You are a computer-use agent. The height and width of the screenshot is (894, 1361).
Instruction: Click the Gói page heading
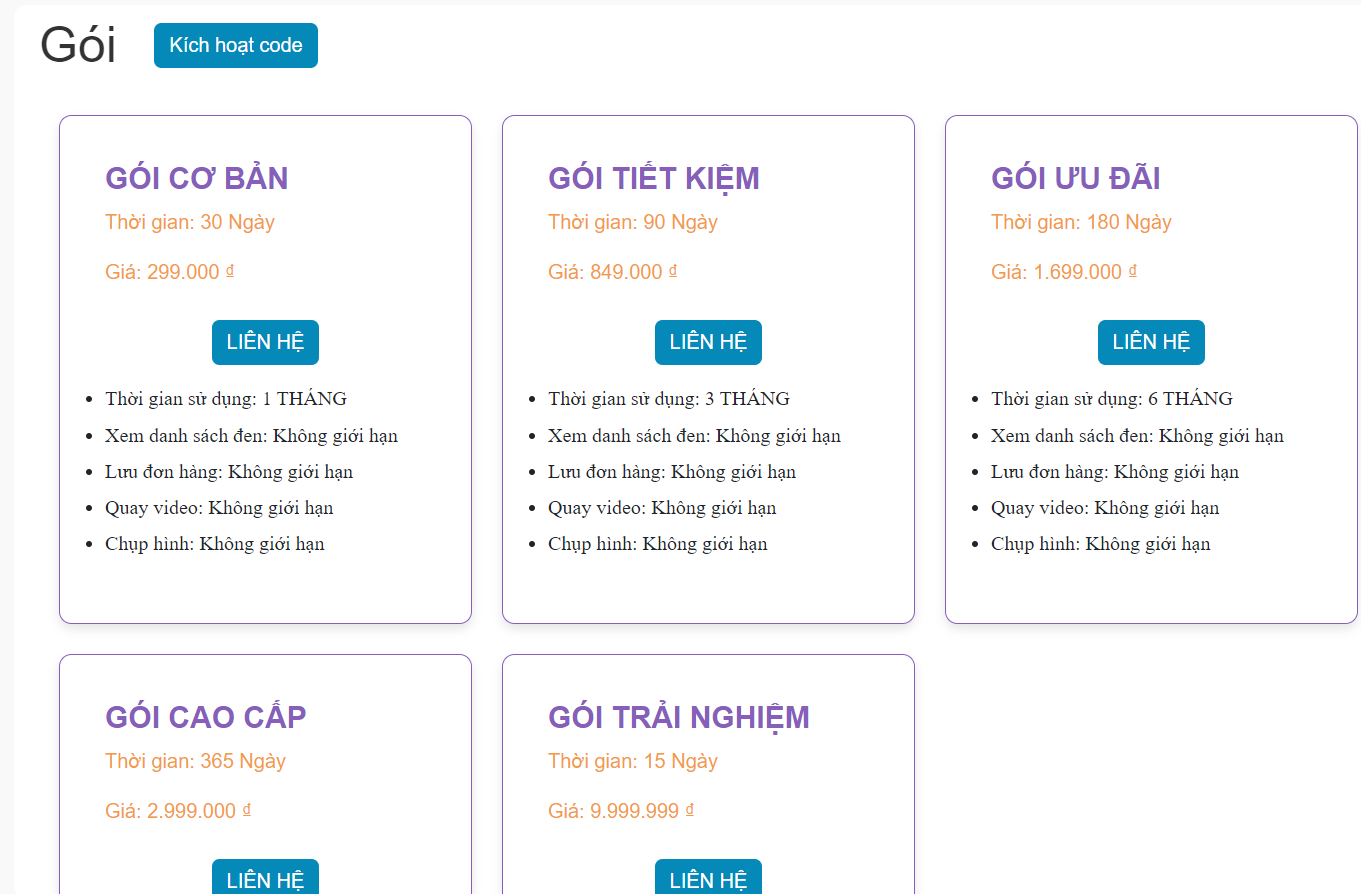pos(78,45)
